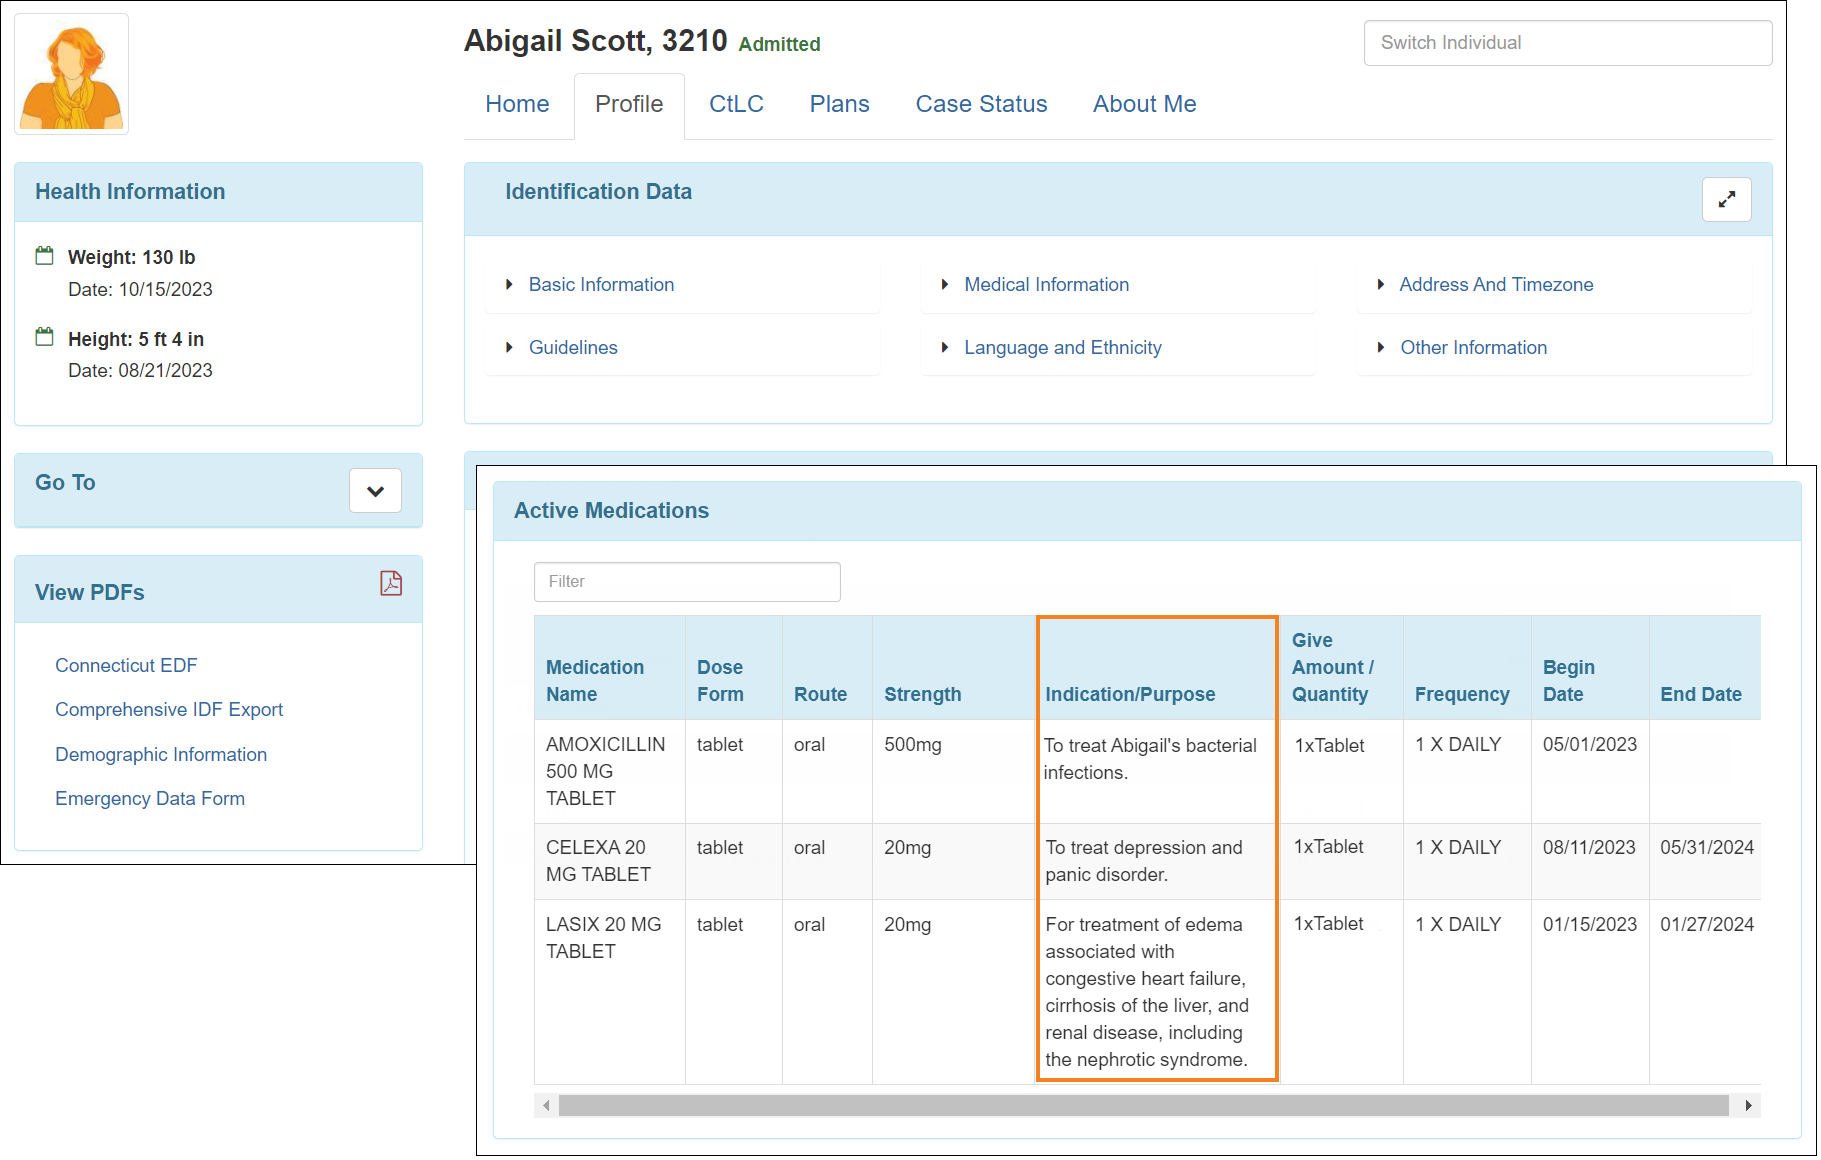Click the scrollbar right arrow in medications table
This screenshot has height=1160, width=1821.
tap(1748, 1105)
